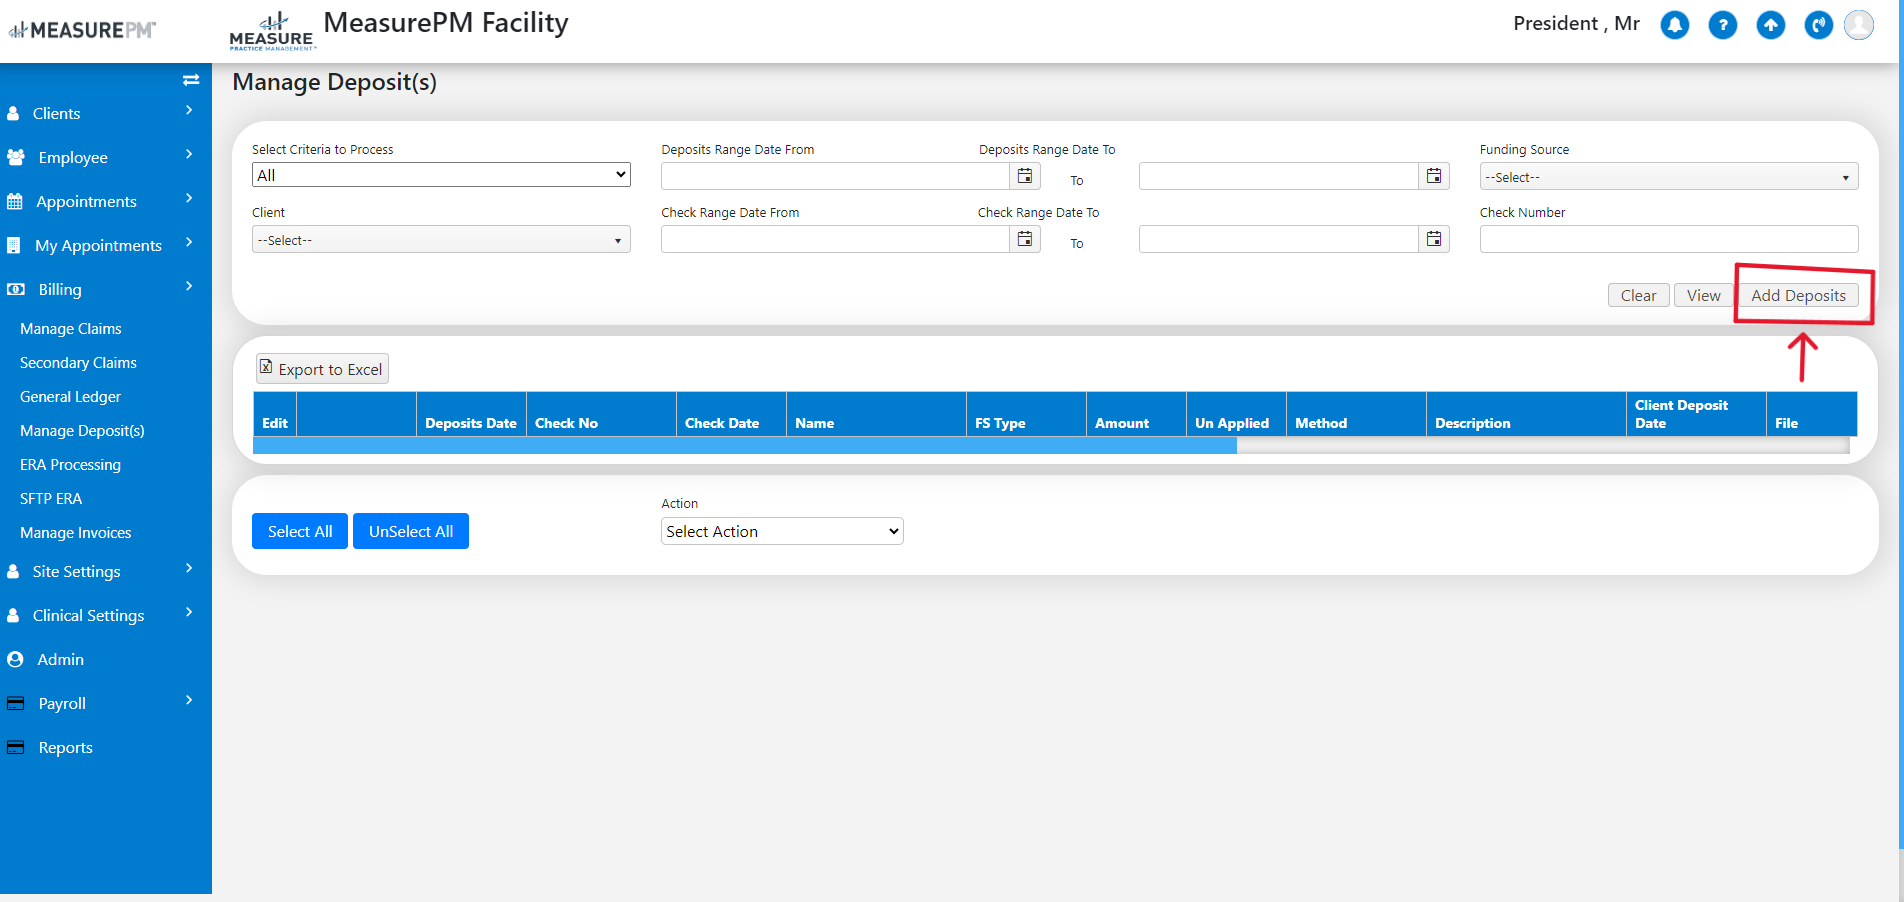Click the MeasurePM logo at top left
1904x902 pixels.
pos(83,30)
